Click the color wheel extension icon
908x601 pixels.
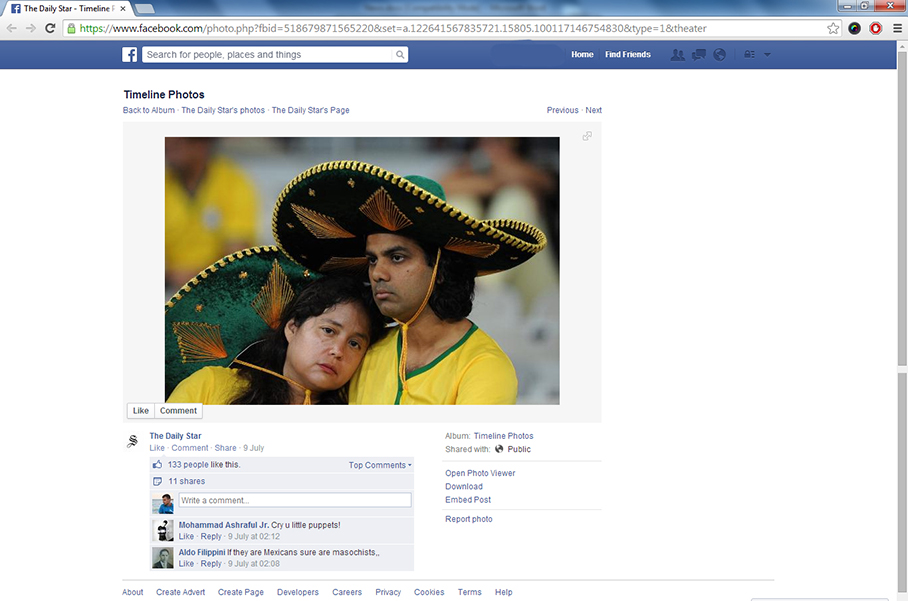[x=854, y=28]
